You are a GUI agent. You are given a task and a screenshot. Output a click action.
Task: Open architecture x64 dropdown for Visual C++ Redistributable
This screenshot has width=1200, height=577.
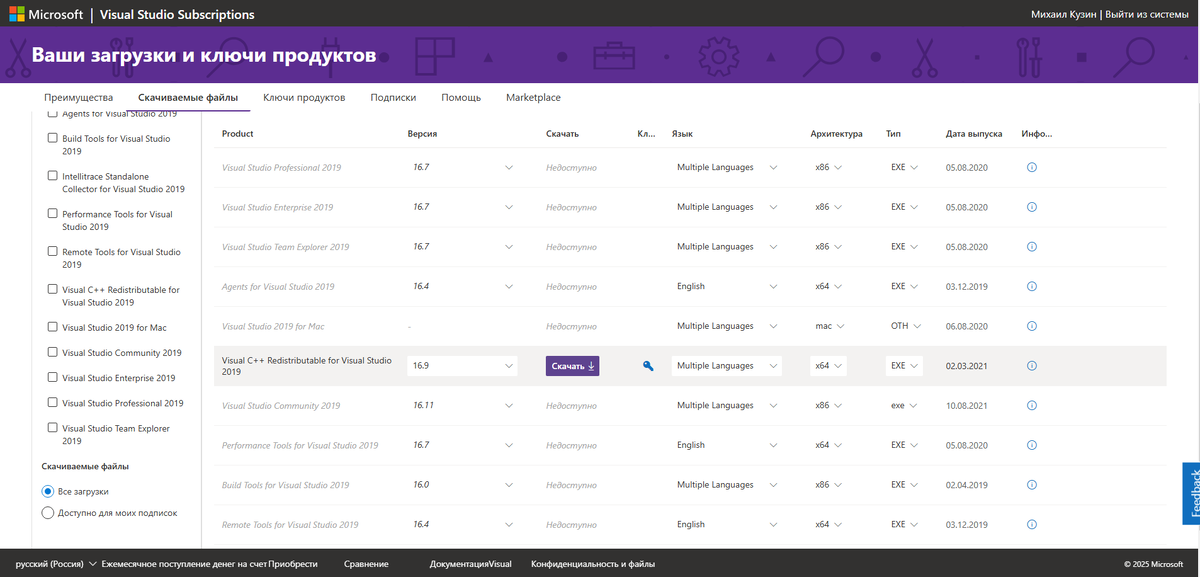[x=829, y=366]
